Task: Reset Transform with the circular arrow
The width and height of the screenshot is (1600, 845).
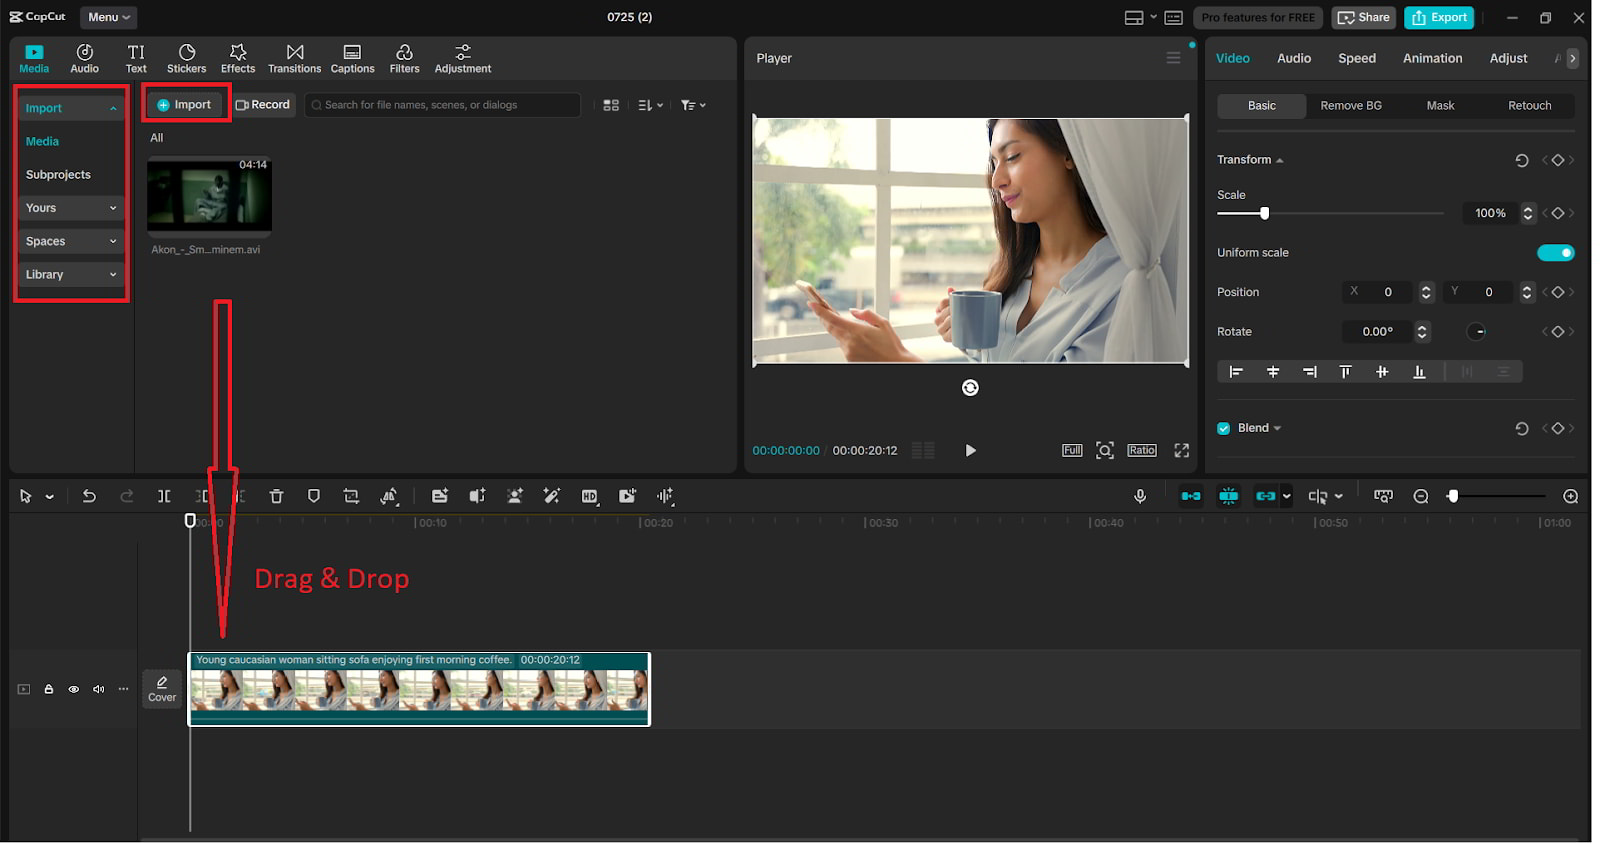Action: (1522, 160)
